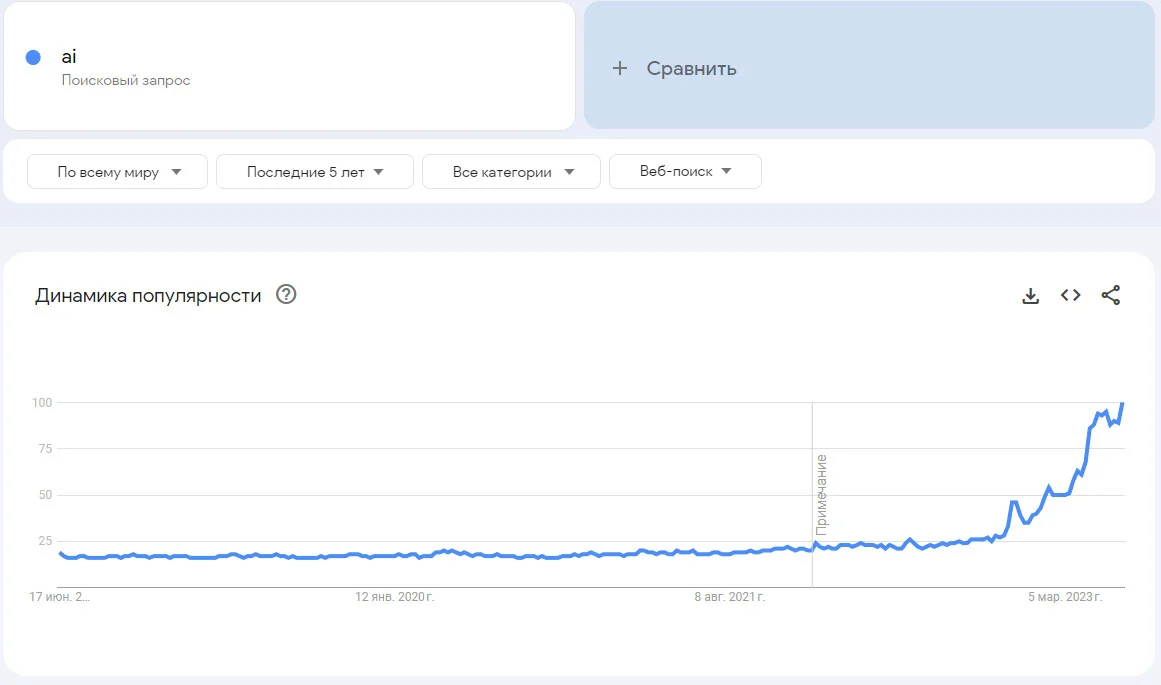Open help for Динамика популярности
This screenshot has height=685, width=1161.
[286, 294]
